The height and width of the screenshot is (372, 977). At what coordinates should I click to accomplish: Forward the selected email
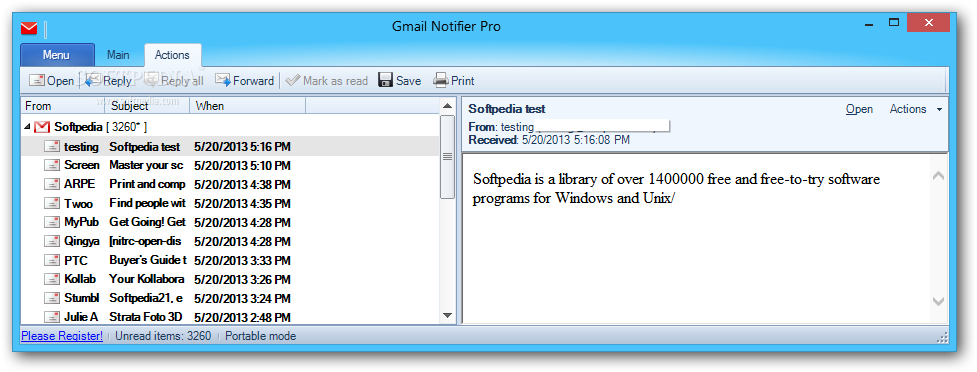coord(244,81)
